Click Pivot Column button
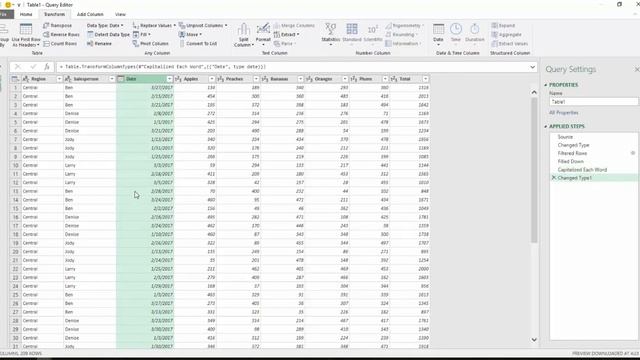The height and width of the screenshot is (360, 640). tap(151, 44)
